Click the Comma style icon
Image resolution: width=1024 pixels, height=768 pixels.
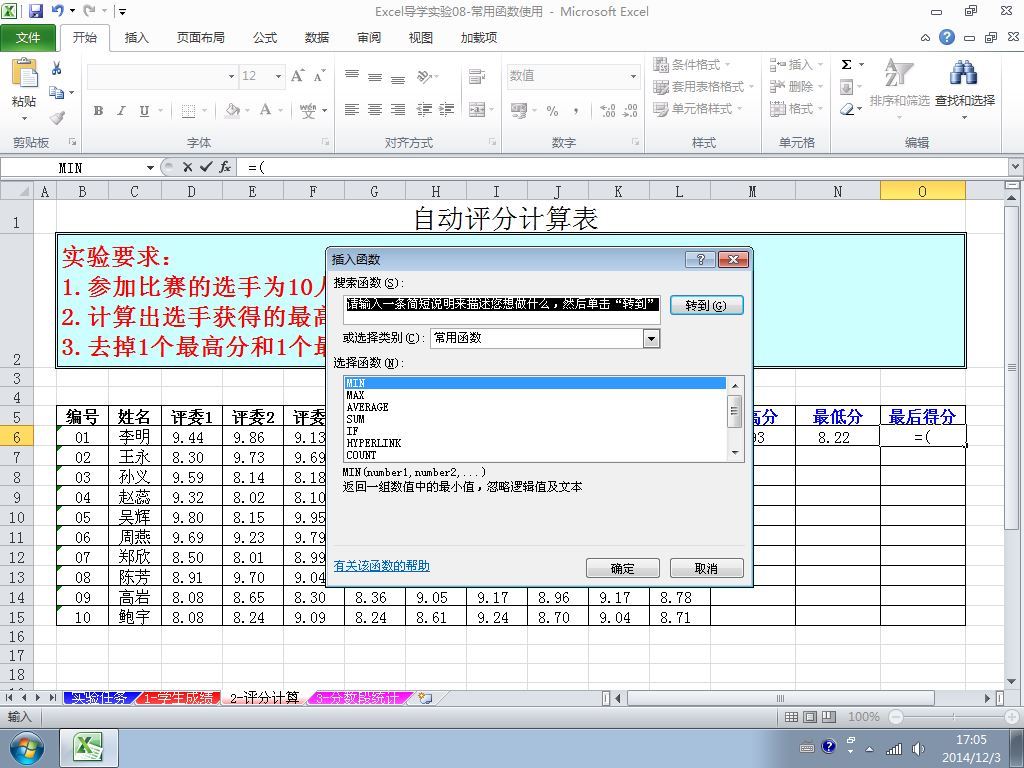575,111
